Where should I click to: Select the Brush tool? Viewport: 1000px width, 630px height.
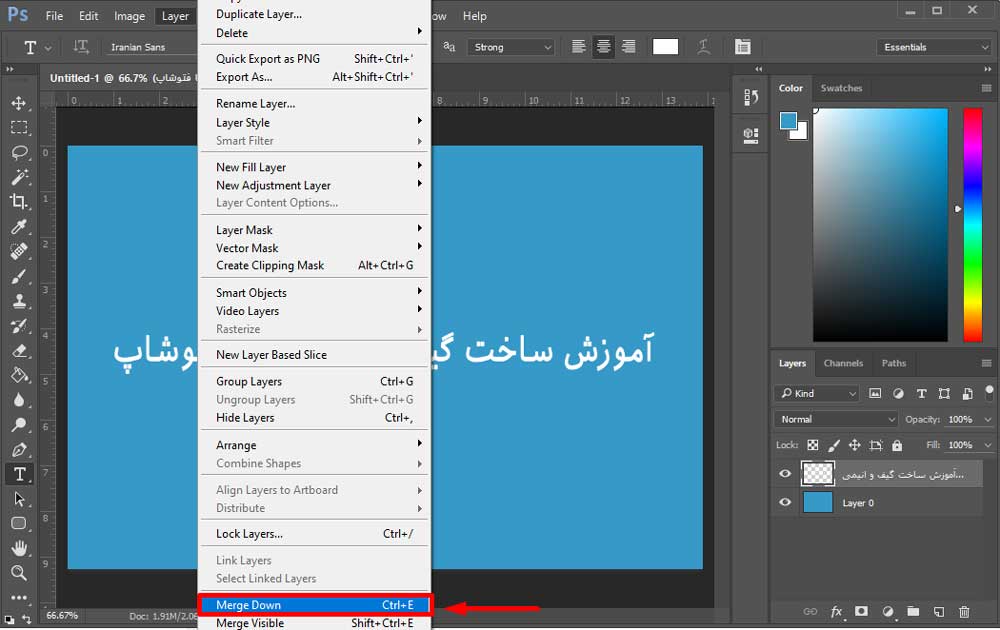pos(19,276)
